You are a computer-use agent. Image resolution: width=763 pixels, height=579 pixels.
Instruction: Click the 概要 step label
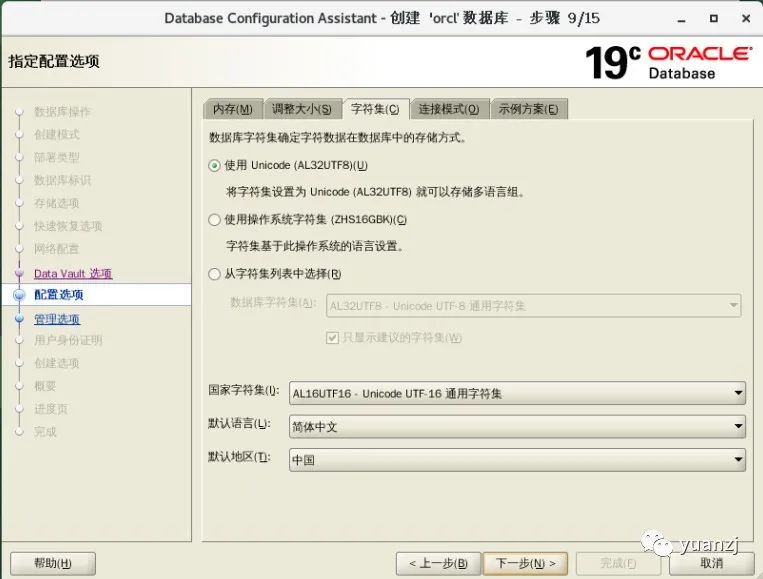coord(45,386)
